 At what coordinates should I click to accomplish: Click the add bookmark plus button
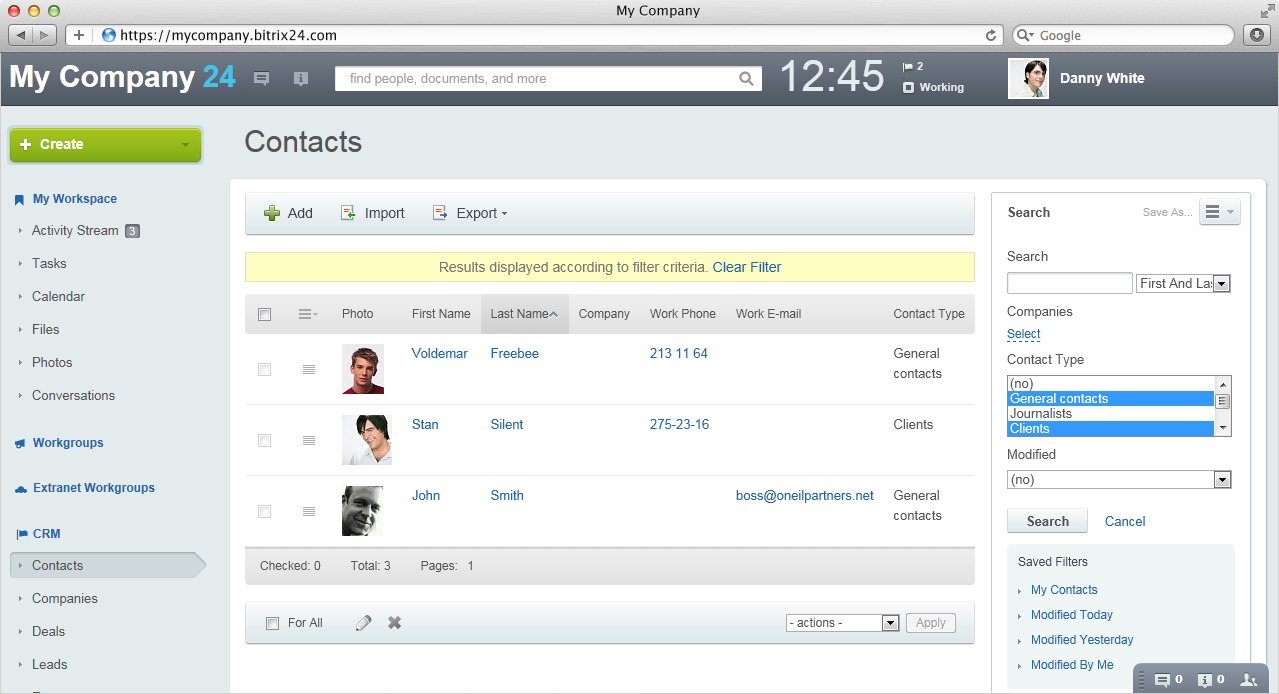coord(79,35)
